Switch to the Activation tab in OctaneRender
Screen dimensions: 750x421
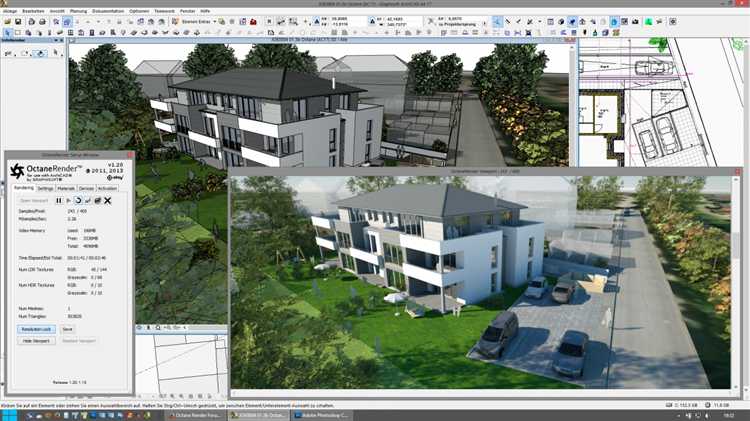(107, 188)
